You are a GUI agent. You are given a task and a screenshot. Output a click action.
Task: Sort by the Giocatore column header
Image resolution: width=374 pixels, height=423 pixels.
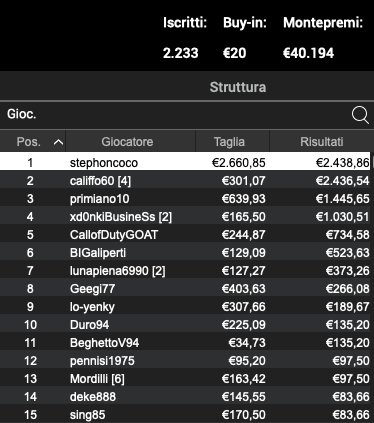(x=127, y=142)
